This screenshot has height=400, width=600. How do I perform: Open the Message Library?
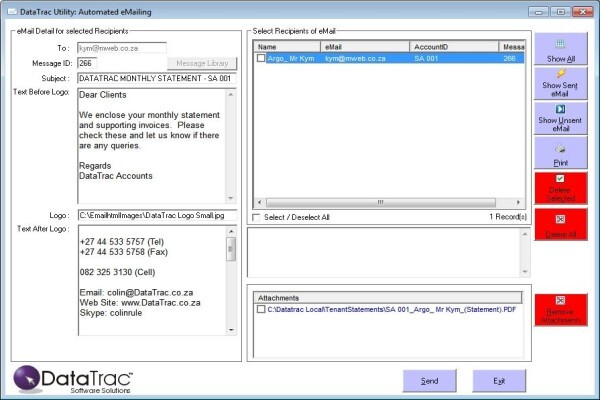point(202,63)
